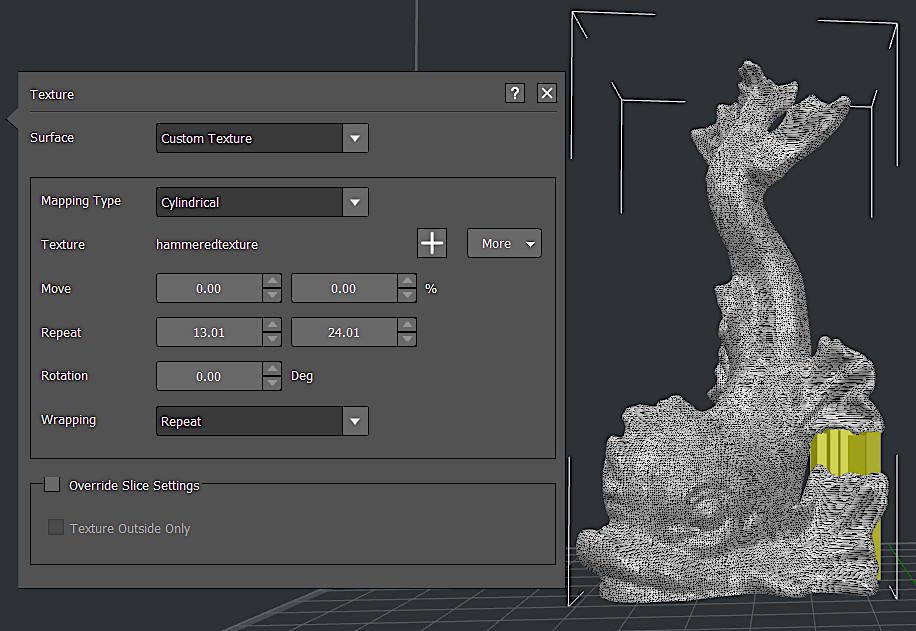Click the help question mark icon
Viewport: 916px width, 631px height.
coord(515,93)
